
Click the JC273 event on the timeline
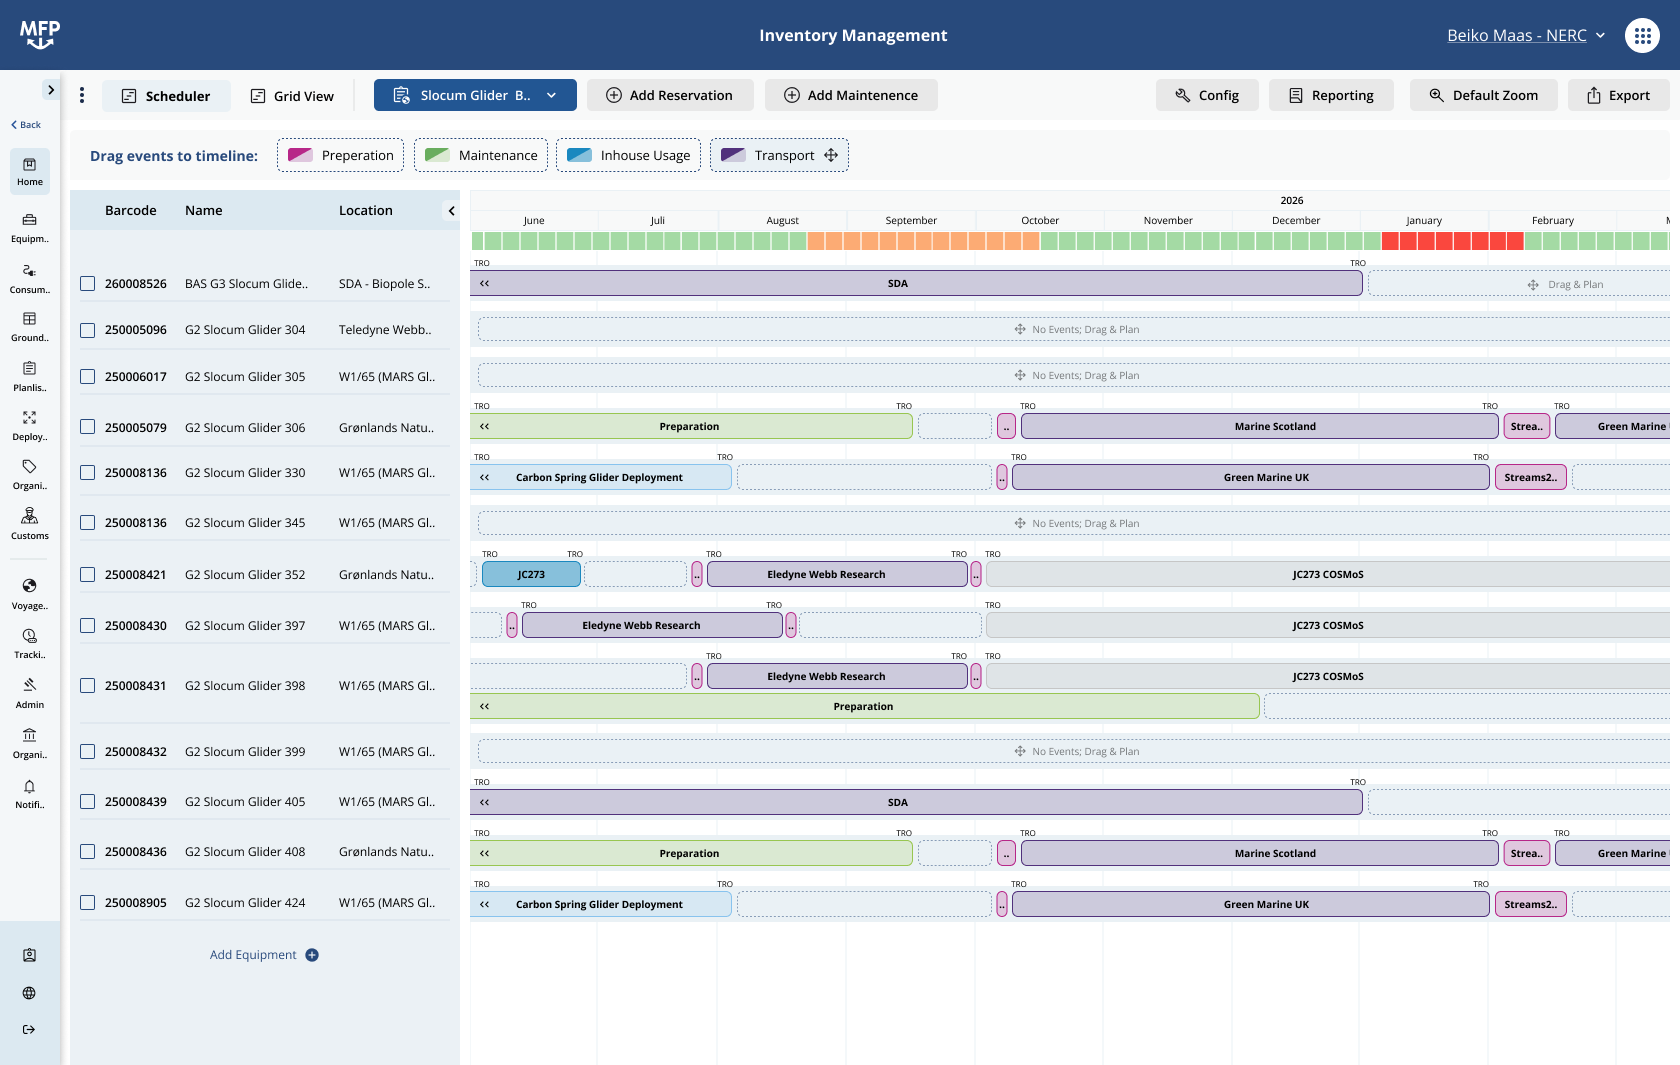coord(531,575)
